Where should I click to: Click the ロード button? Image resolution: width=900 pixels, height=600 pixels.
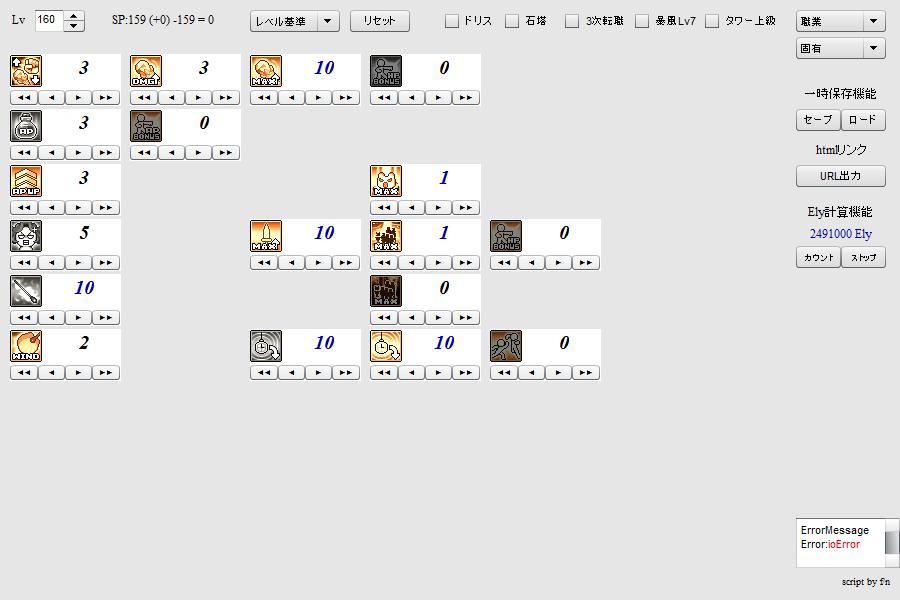(x=863, y=120)
